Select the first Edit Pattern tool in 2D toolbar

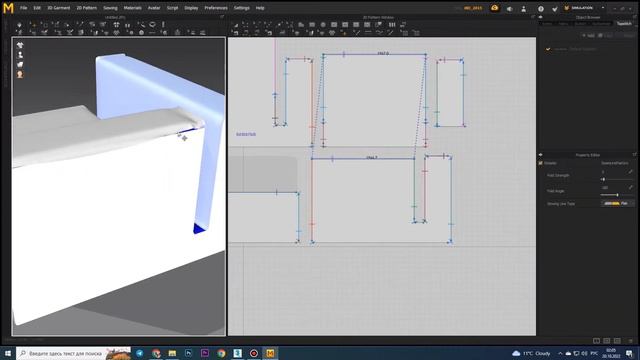point(236,25)
